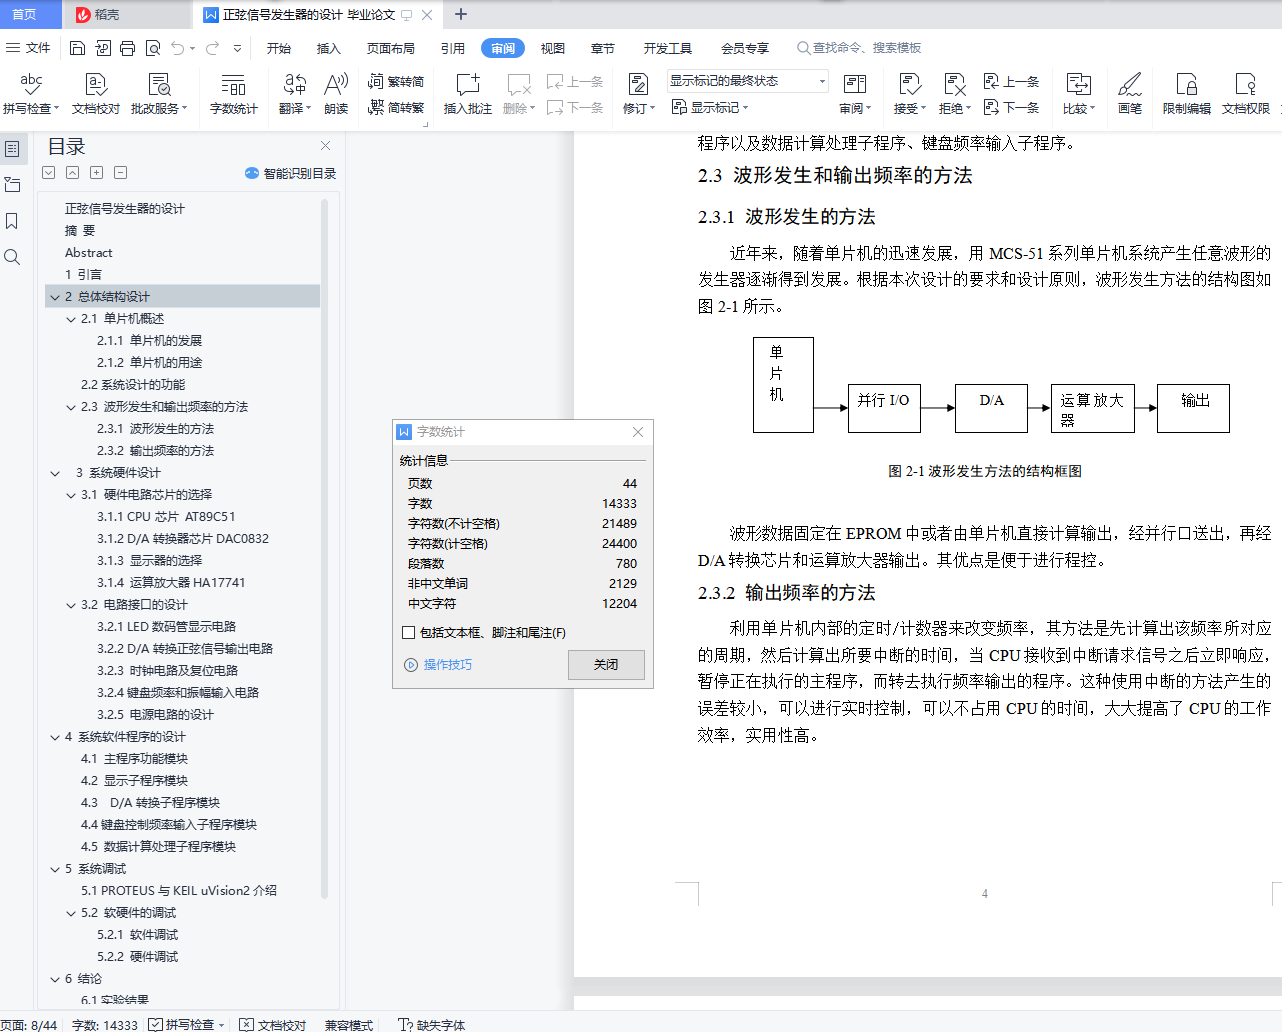Close the 目录 navigation panel
1282x1032 pixels.
325,146
